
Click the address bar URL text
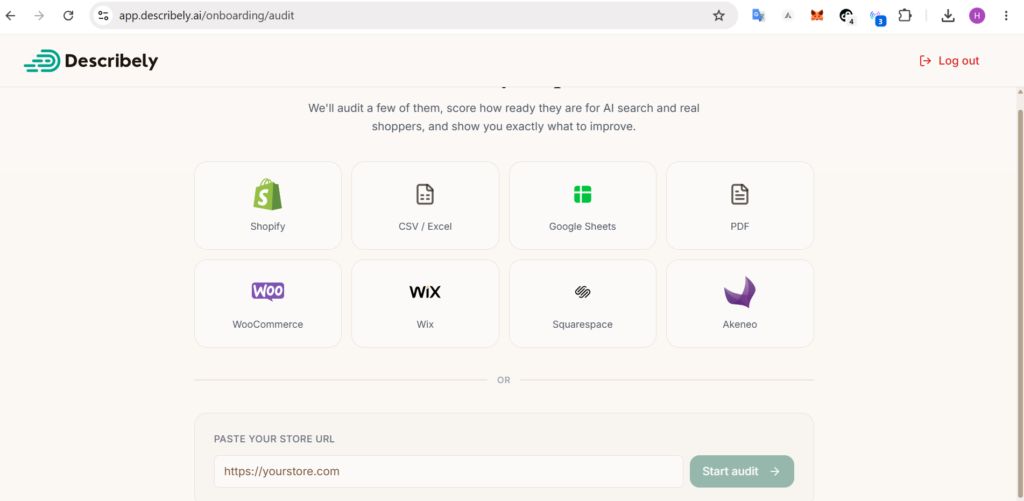(206, 16)
